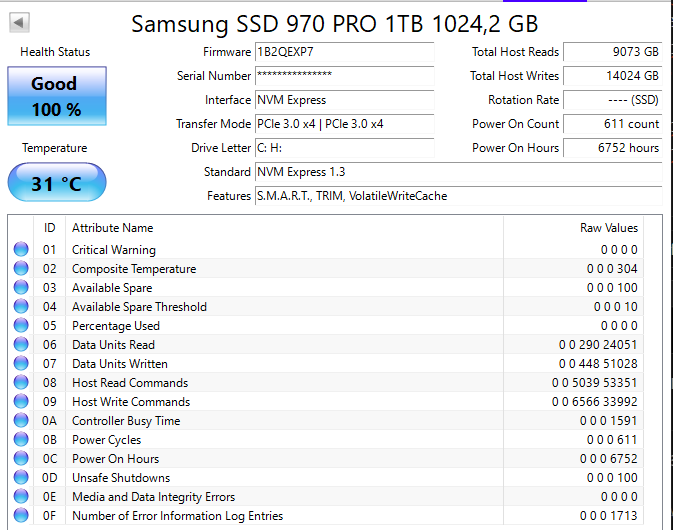Click the Health Status label

pyautogui.click(x=55, y=52)
